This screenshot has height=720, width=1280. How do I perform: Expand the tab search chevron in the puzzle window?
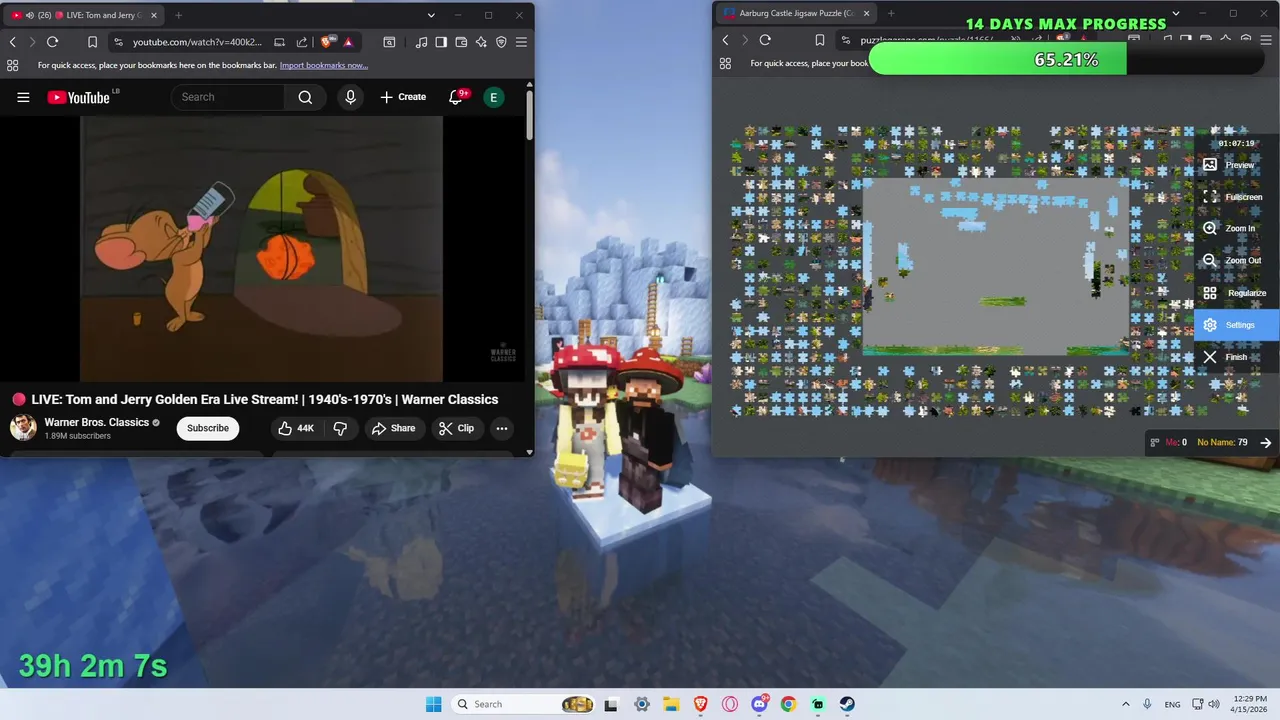coord(1176,13)
